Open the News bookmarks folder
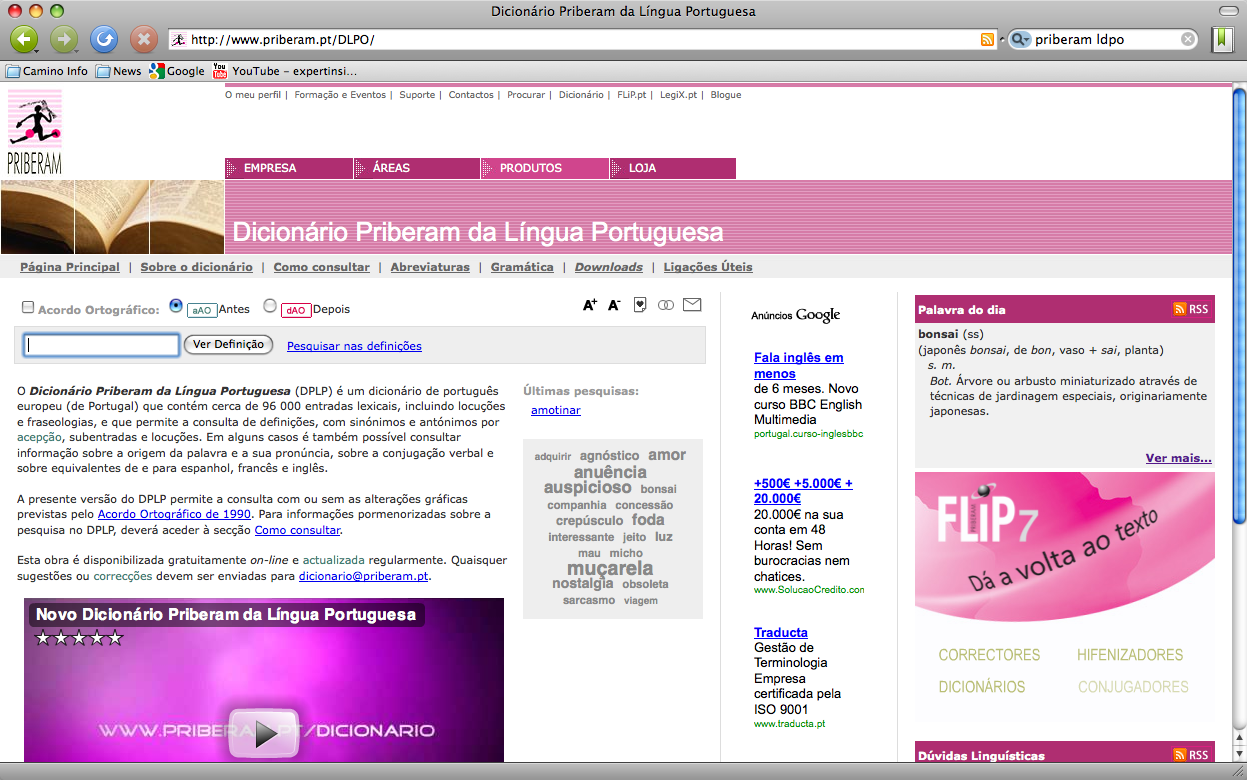Viewport: 1247px width, 780px height. tap(119, 71)
